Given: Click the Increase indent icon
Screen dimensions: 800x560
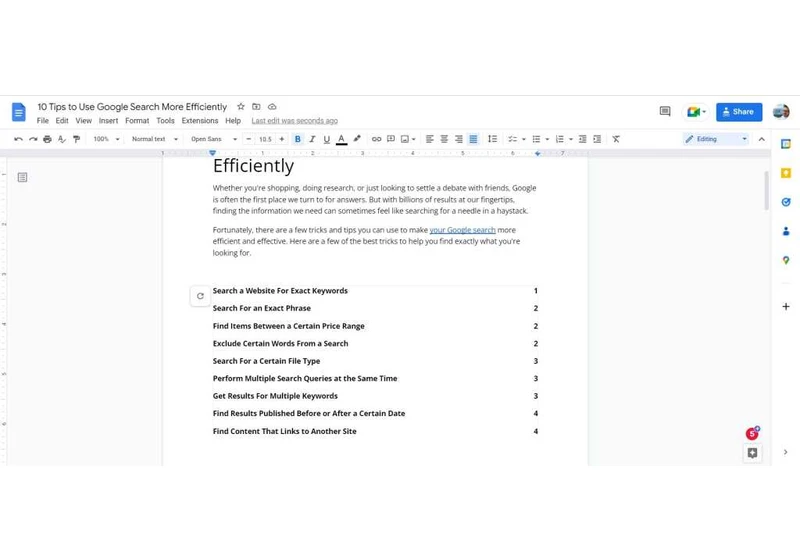Looking at the screenshot, I should pyautogui.click(x=597, y=139).
